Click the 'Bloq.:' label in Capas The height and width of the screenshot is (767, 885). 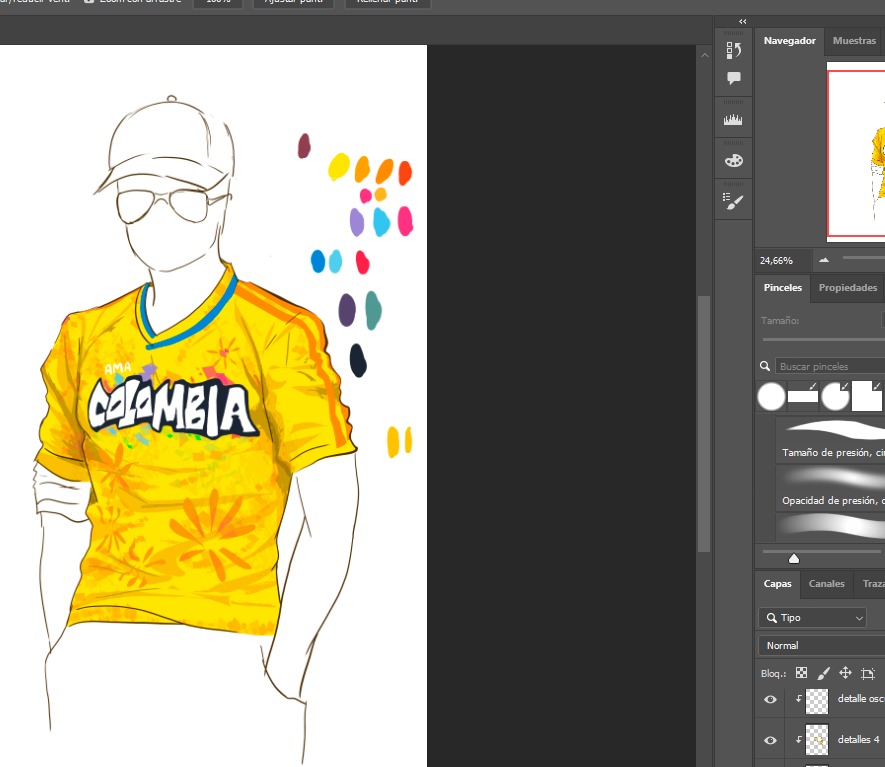pyautogui.click(x=773, y=673)
